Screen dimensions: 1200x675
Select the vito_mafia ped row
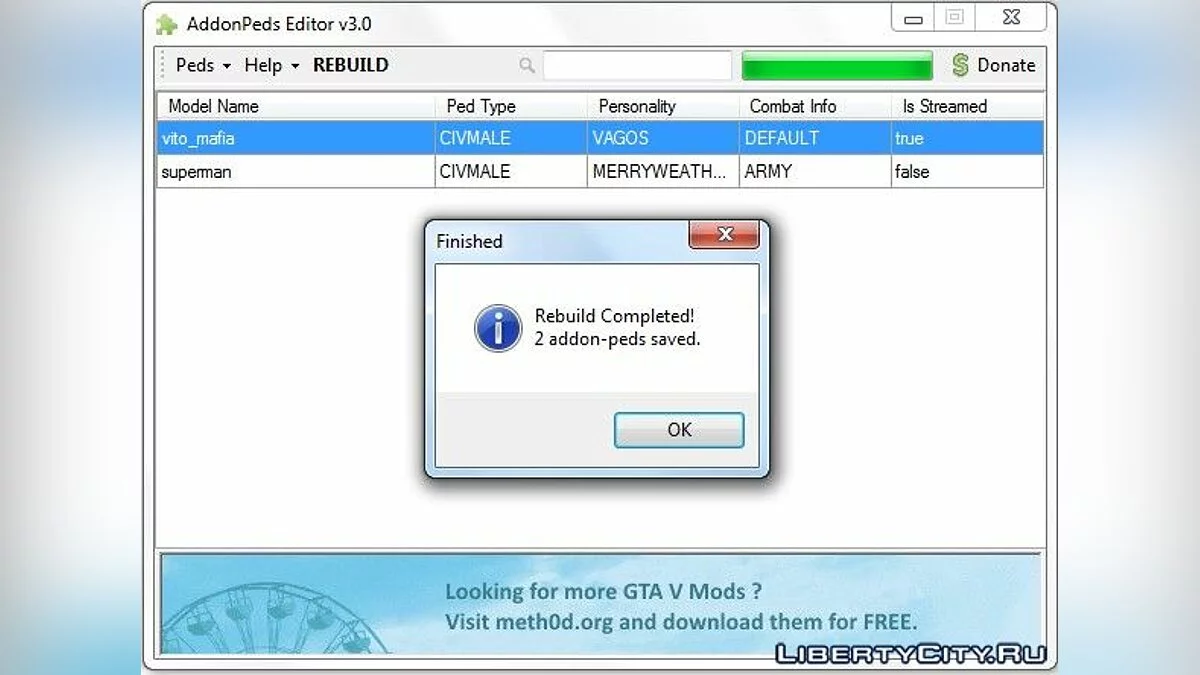600,138
